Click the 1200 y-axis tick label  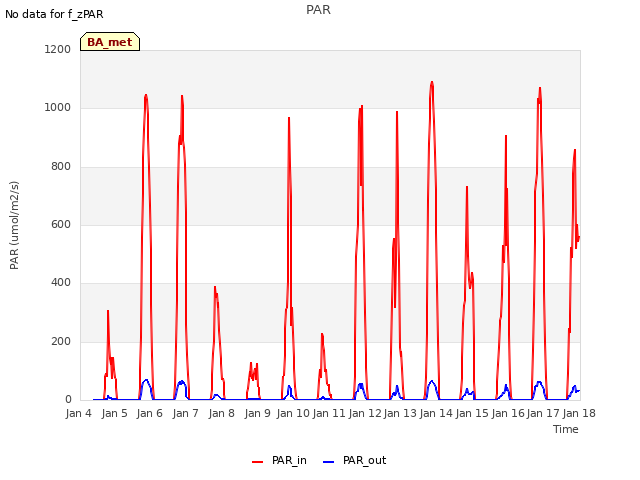point(58,49)
